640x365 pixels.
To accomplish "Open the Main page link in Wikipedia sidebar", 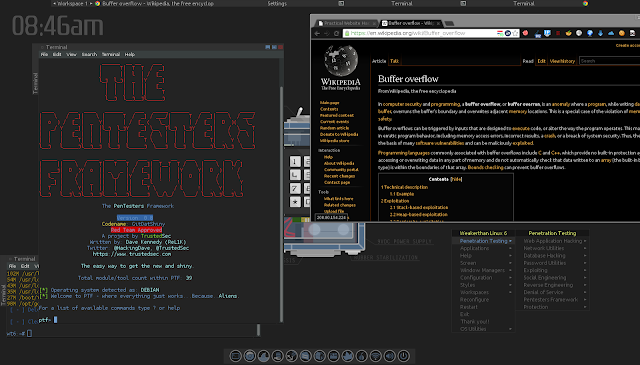I will pyautogui.click(x=329, y=103).
